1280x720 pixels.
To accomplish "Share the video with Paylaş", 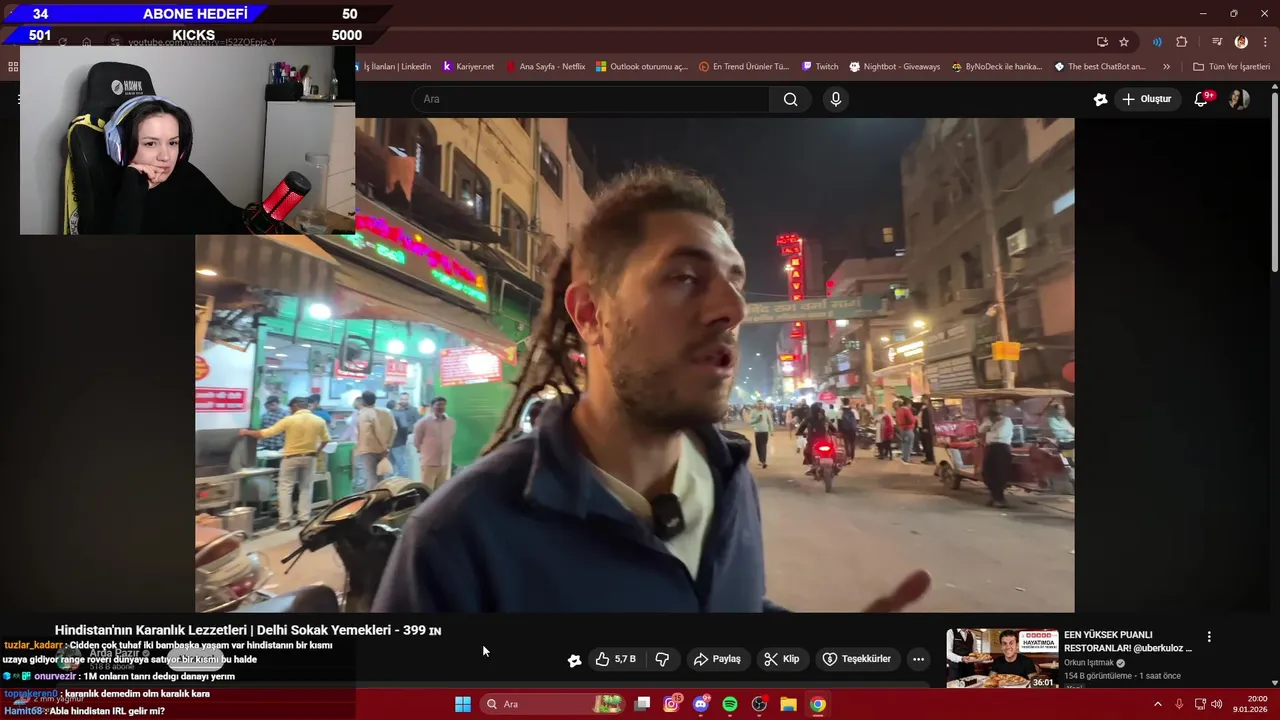I will (717, 659).
